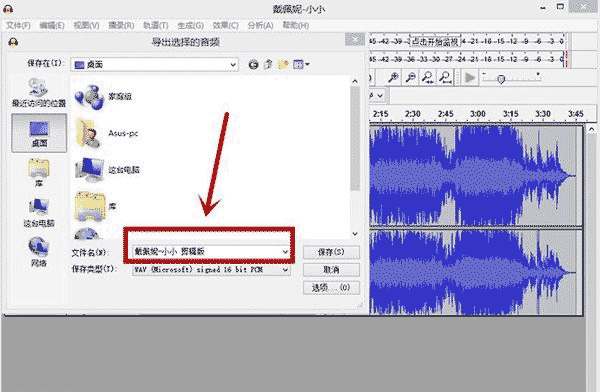600x392 pixels.
Task: Select the Asus-pc folder in file list
Action: 106,133
